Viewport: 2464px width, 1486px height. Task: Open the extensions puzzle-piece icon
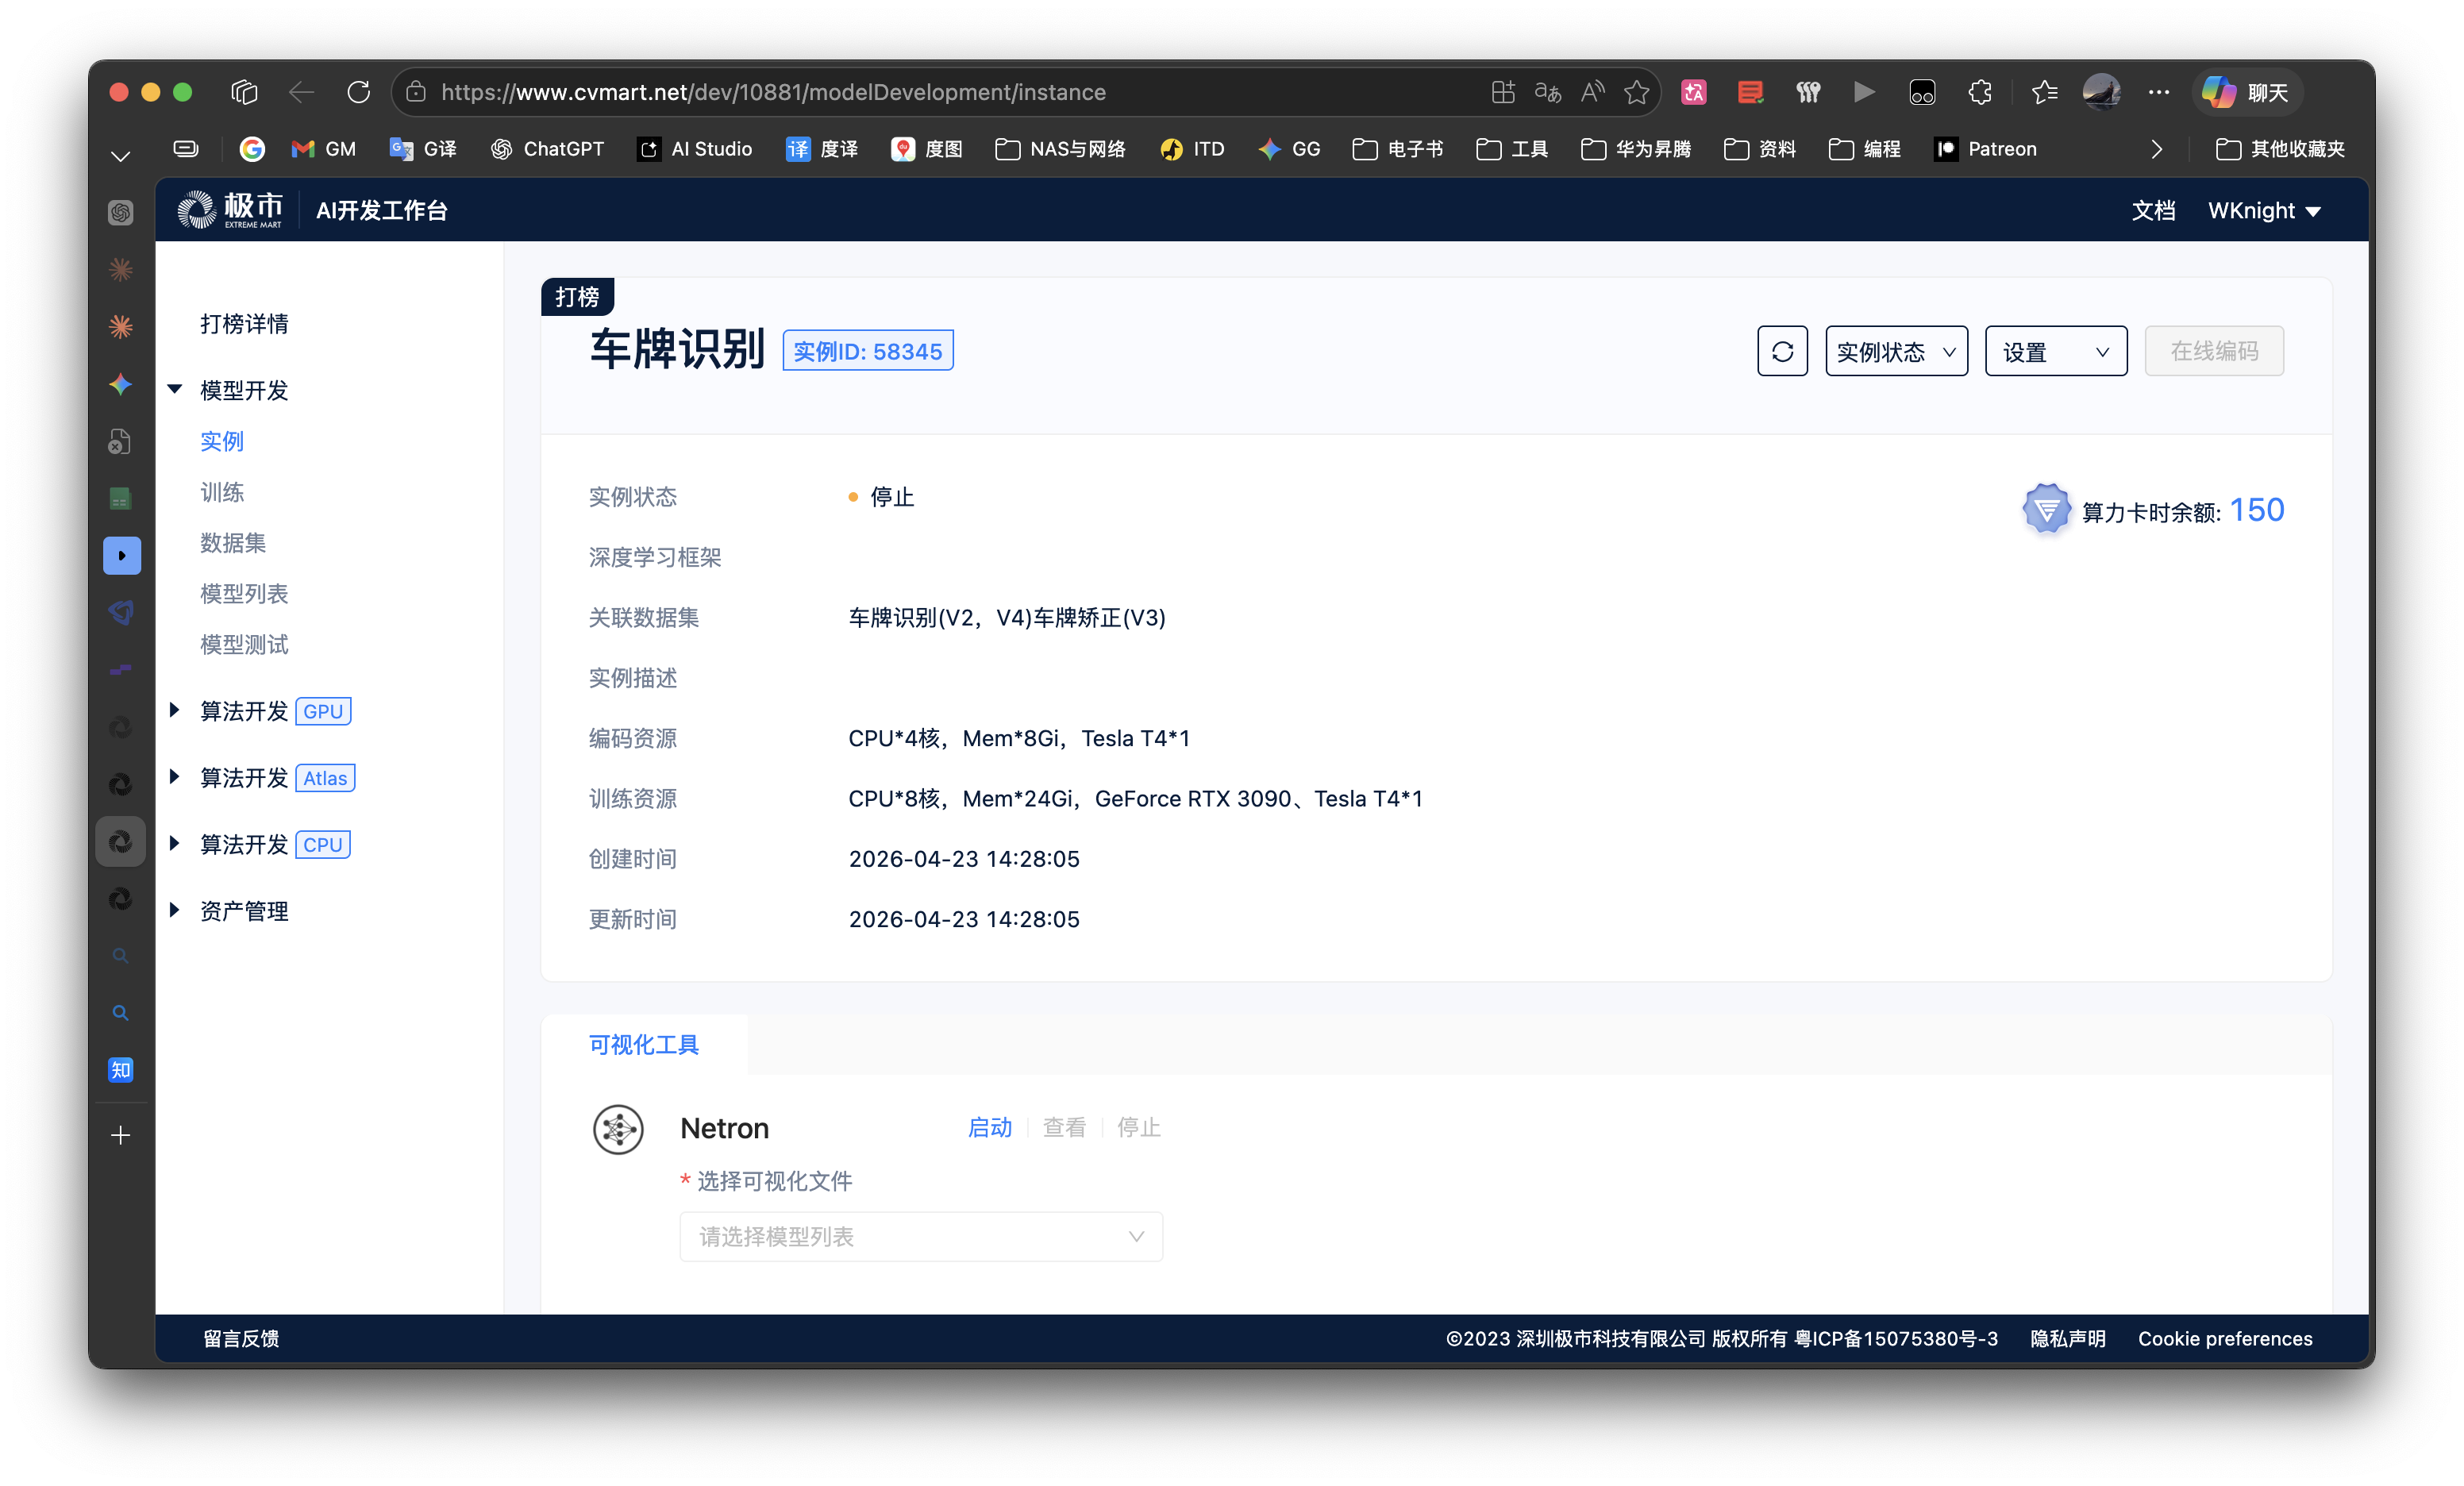click(1980, 92)
